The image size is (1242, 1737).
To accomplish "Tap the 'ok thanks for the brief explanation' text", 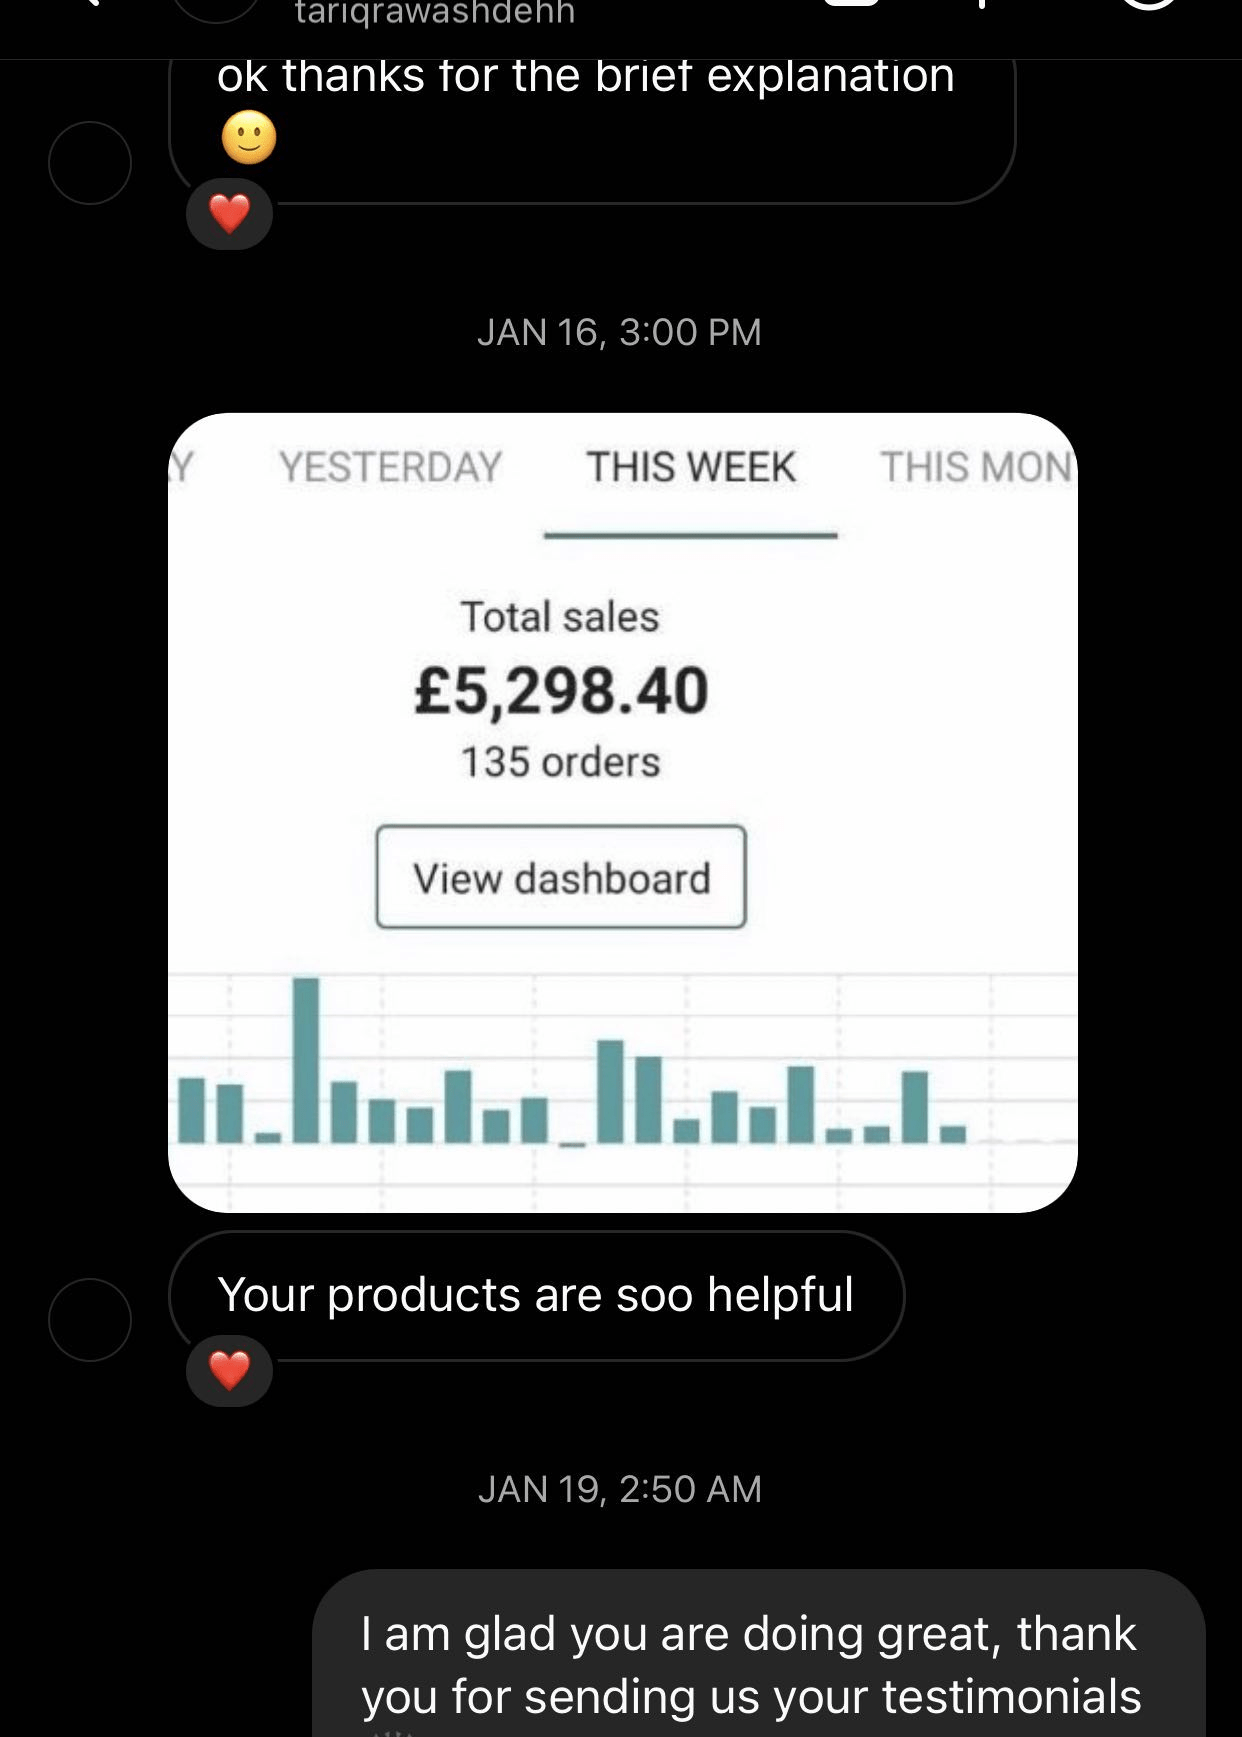I will click(x=585, y=77).
